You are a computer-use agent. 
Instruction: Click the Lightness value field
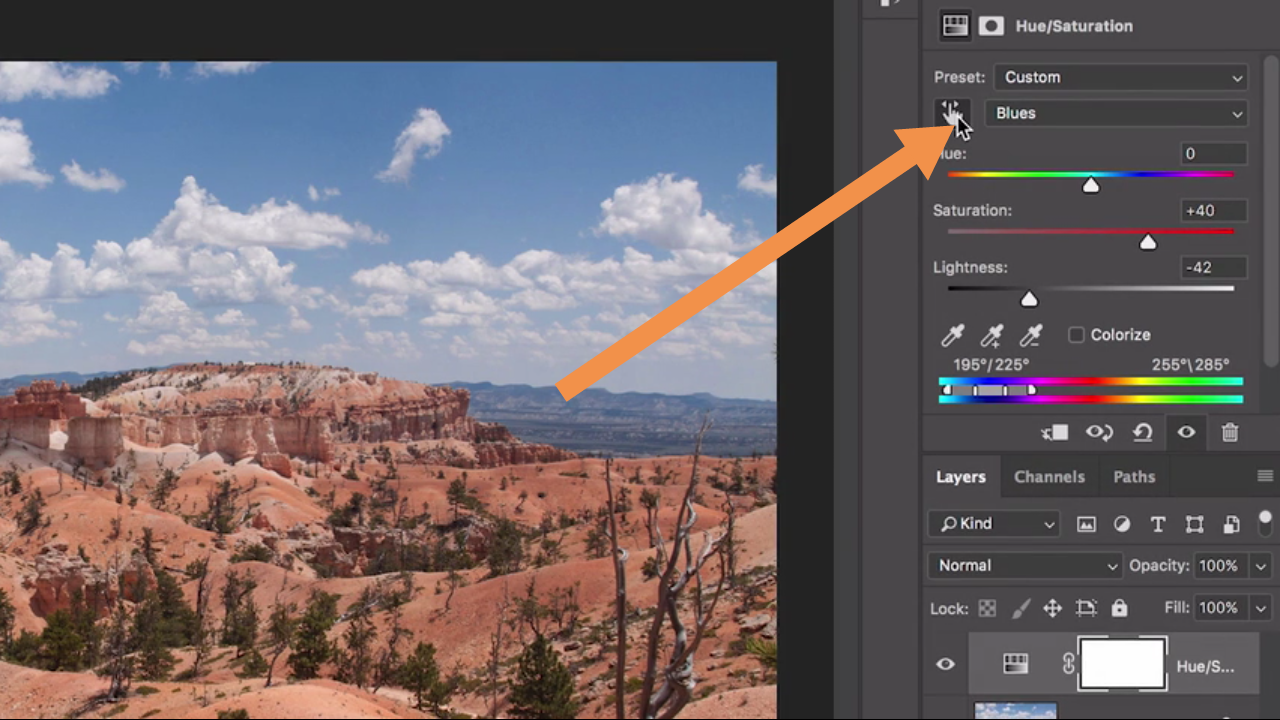click(1214, 267)
